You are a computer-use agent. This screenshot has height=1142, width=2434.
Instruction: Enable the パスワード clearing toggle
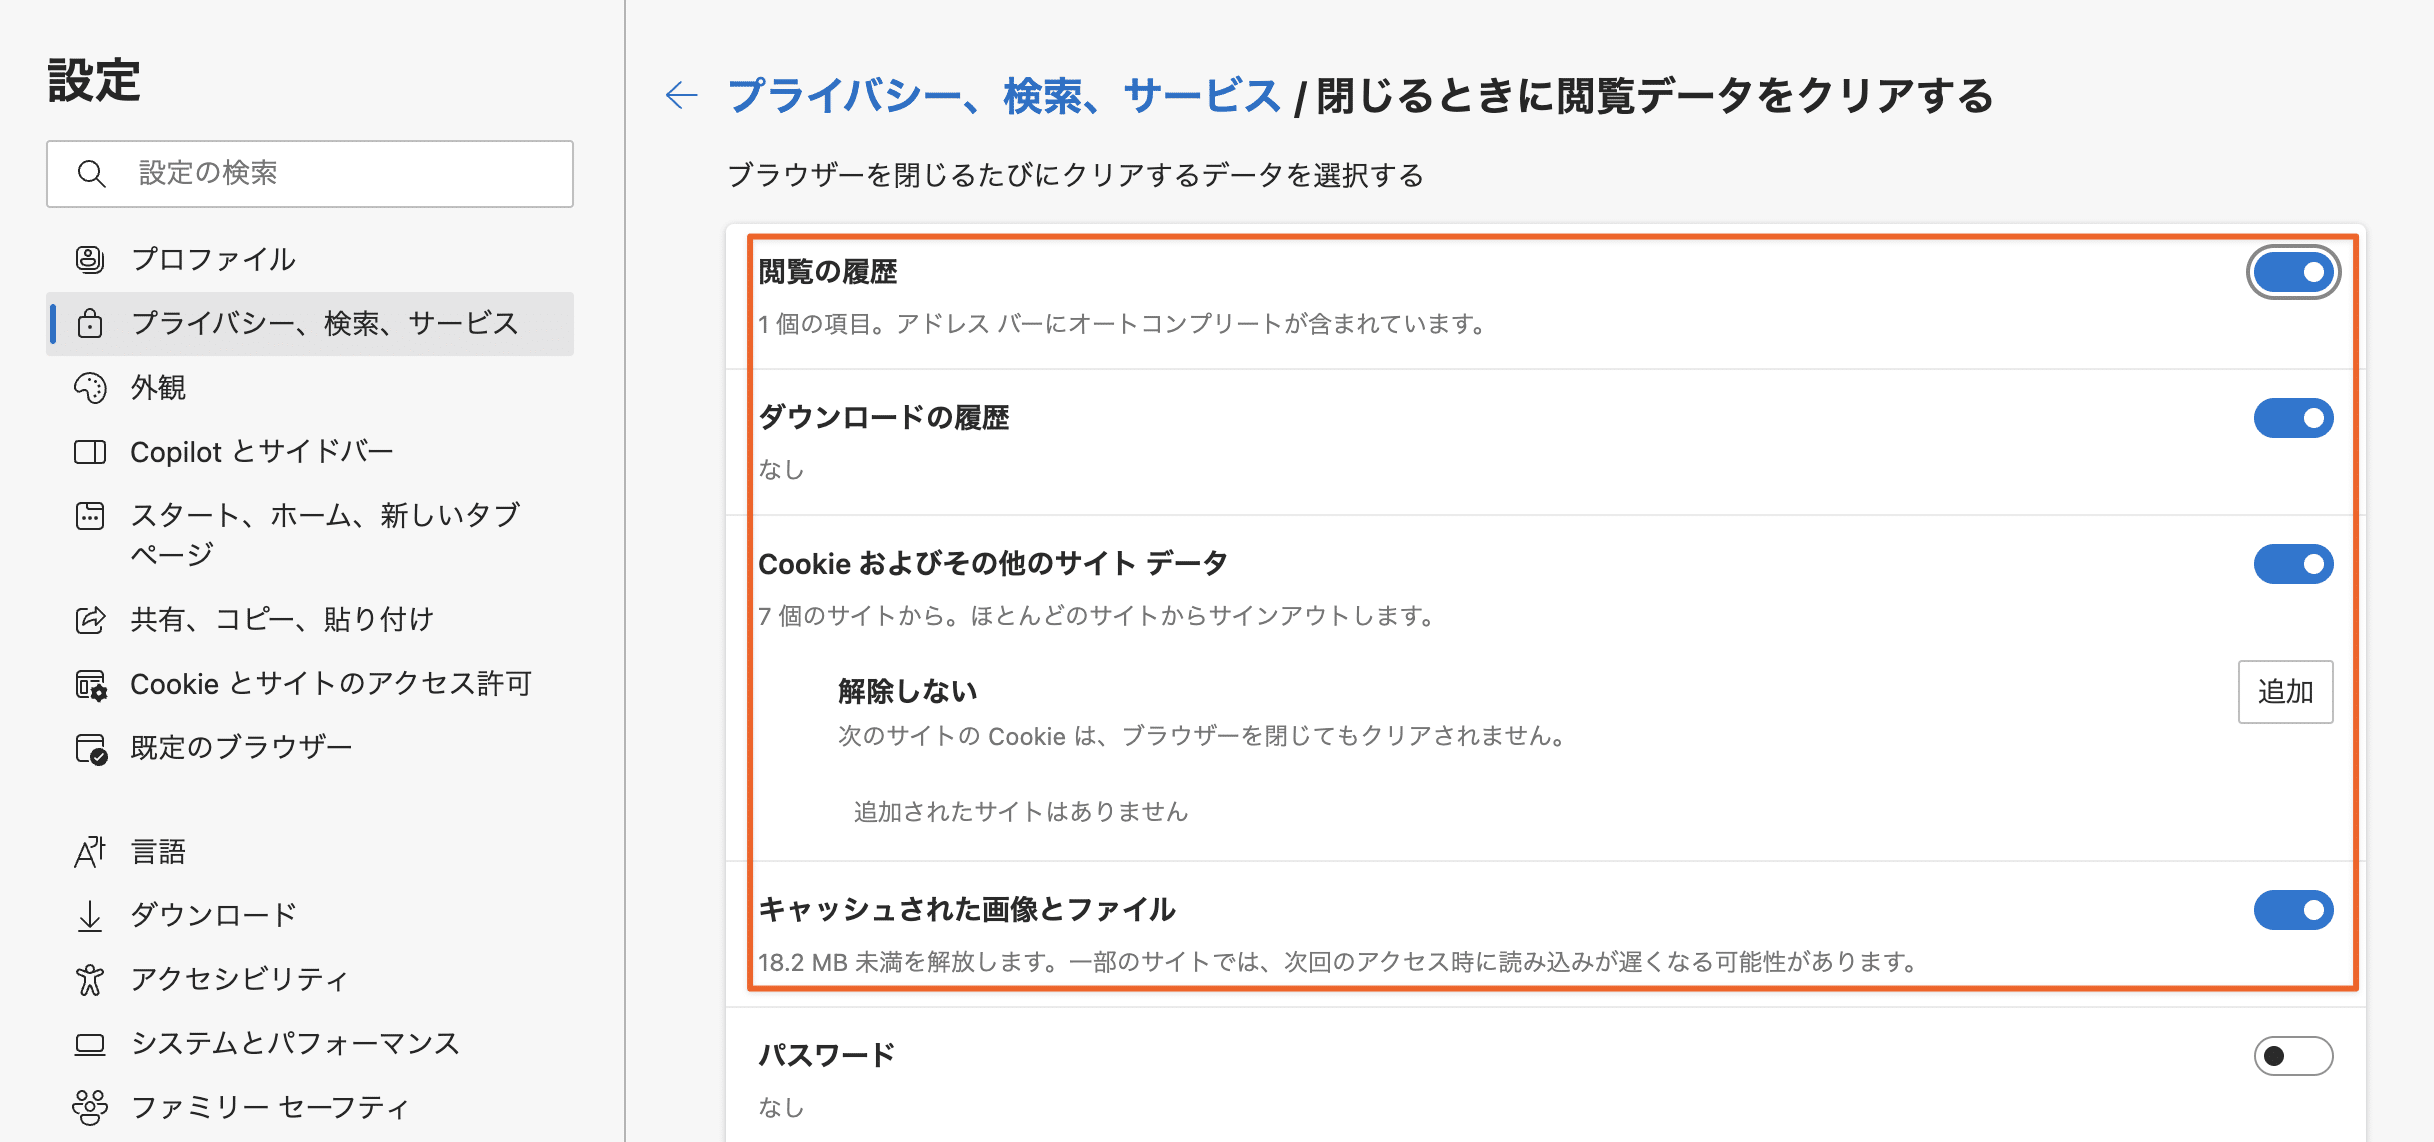[2294, 1055]
